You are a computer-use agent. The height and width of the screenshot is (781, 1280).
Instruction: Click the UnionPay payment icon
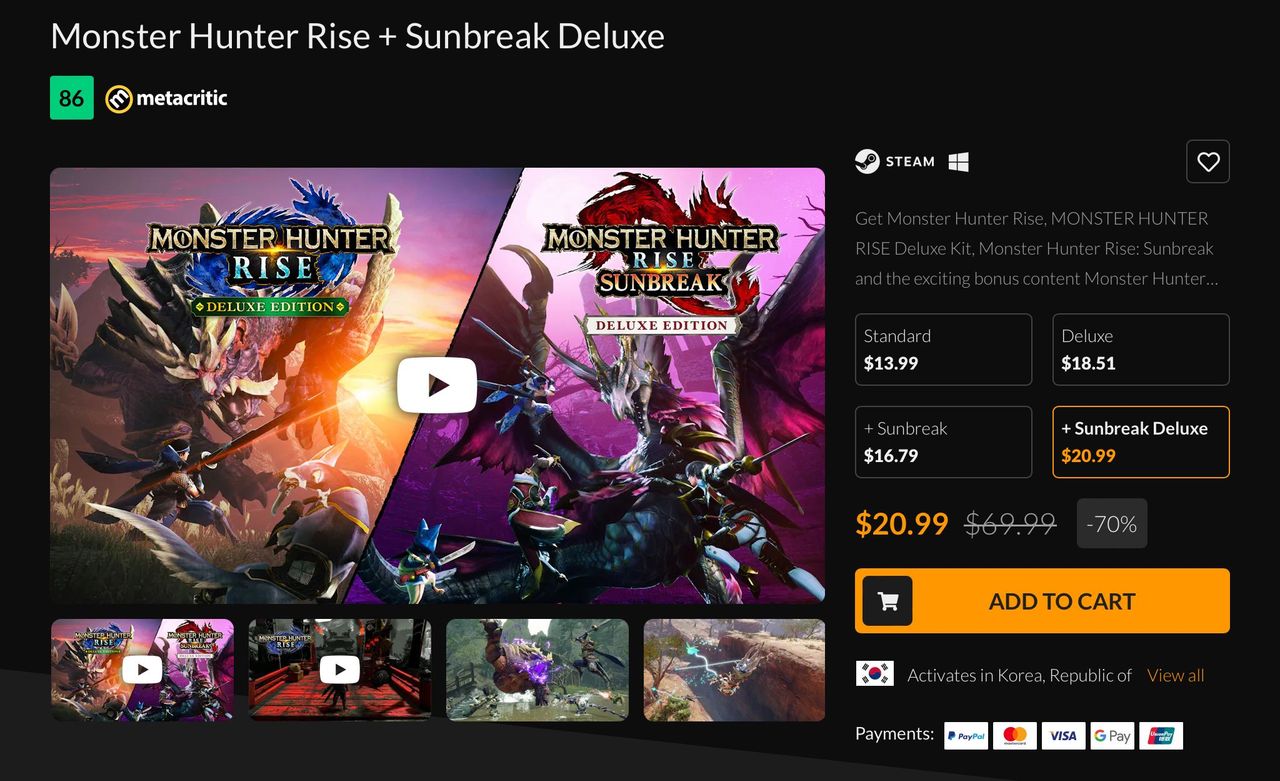tap(1161, 736)
